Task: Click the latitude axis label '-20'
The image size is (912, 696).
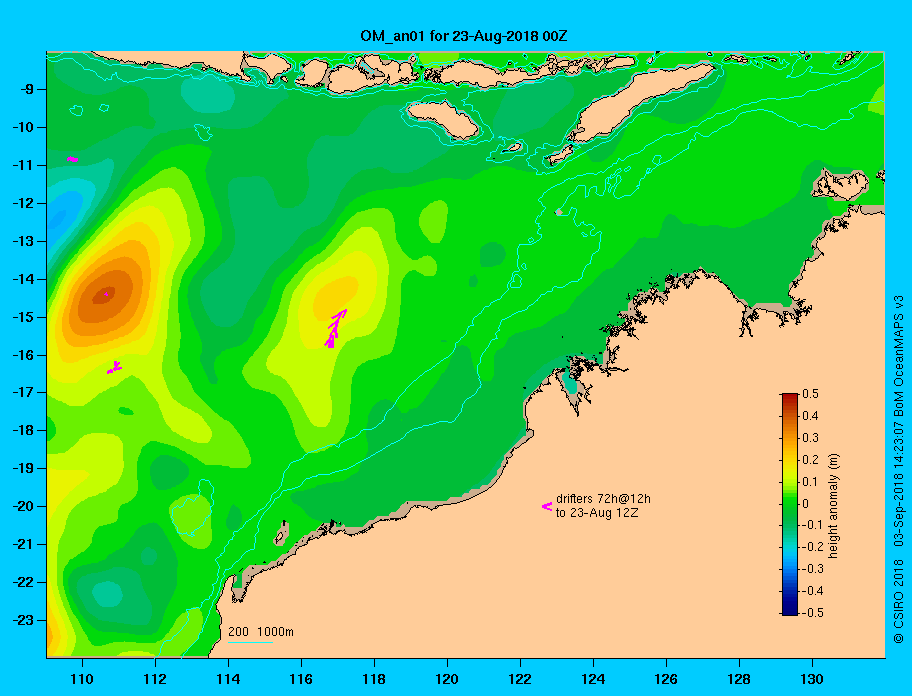Action: 23,506
